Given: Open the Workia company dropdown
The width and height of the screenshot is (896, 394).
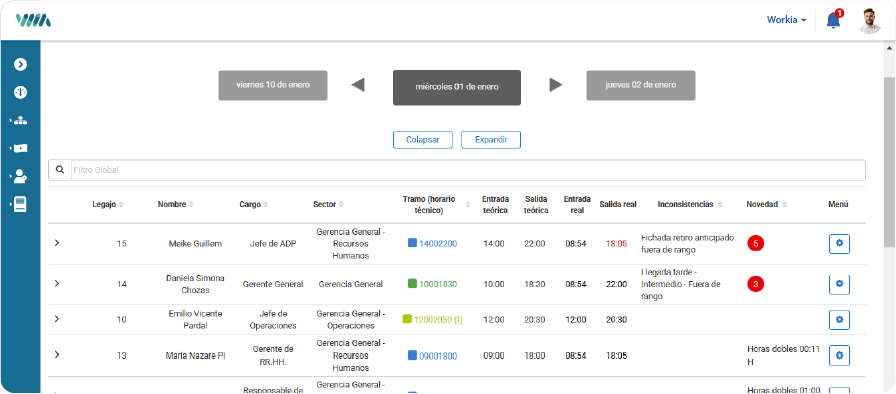Looking at the screenshot, I should point(787,19).
